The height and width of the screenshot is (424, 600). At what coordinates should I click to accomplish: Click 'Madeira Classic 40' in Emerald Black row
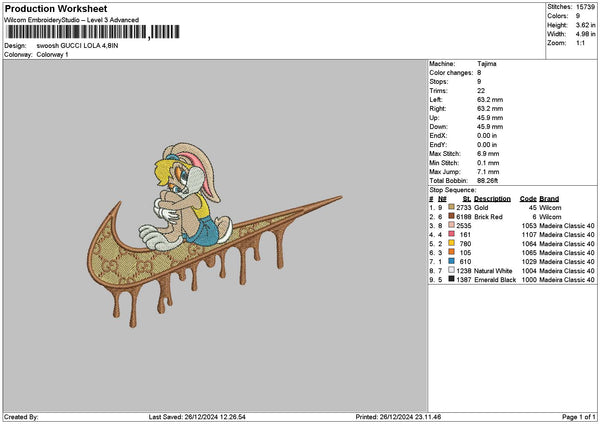(567, 280)
